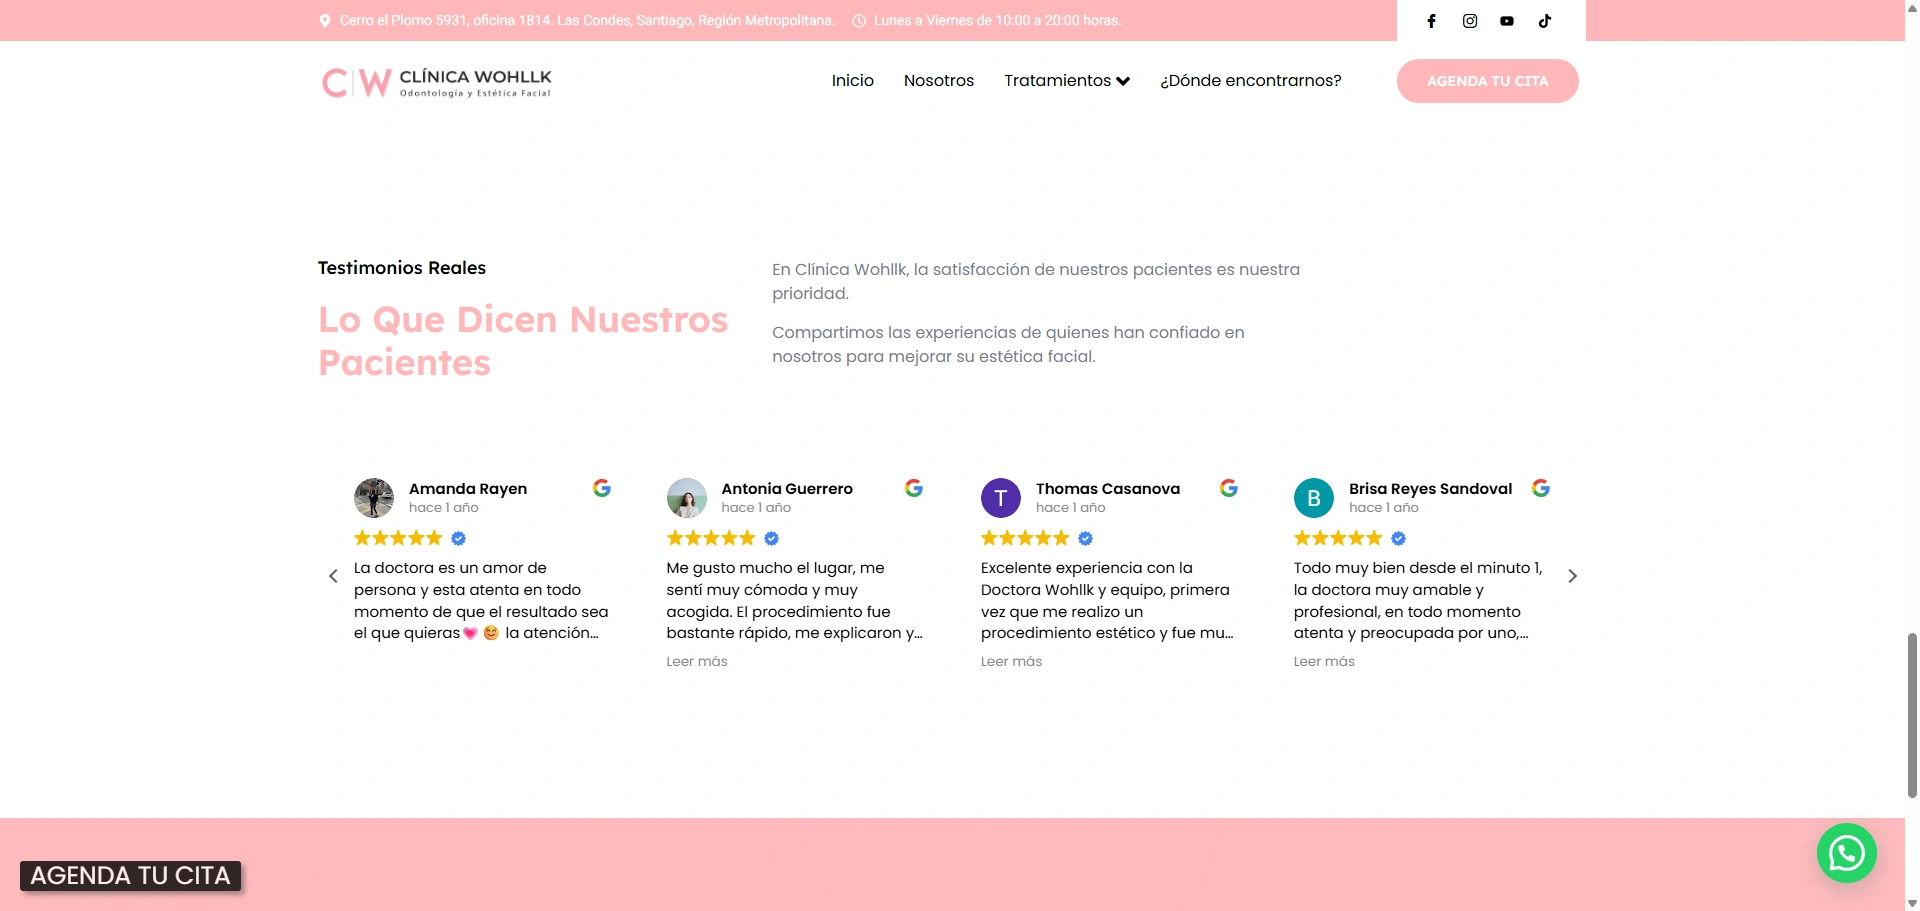Show next testimonials with right arrow
Image resolution: width=1920 pixels, height=911 pixels.
point(1572,576)
